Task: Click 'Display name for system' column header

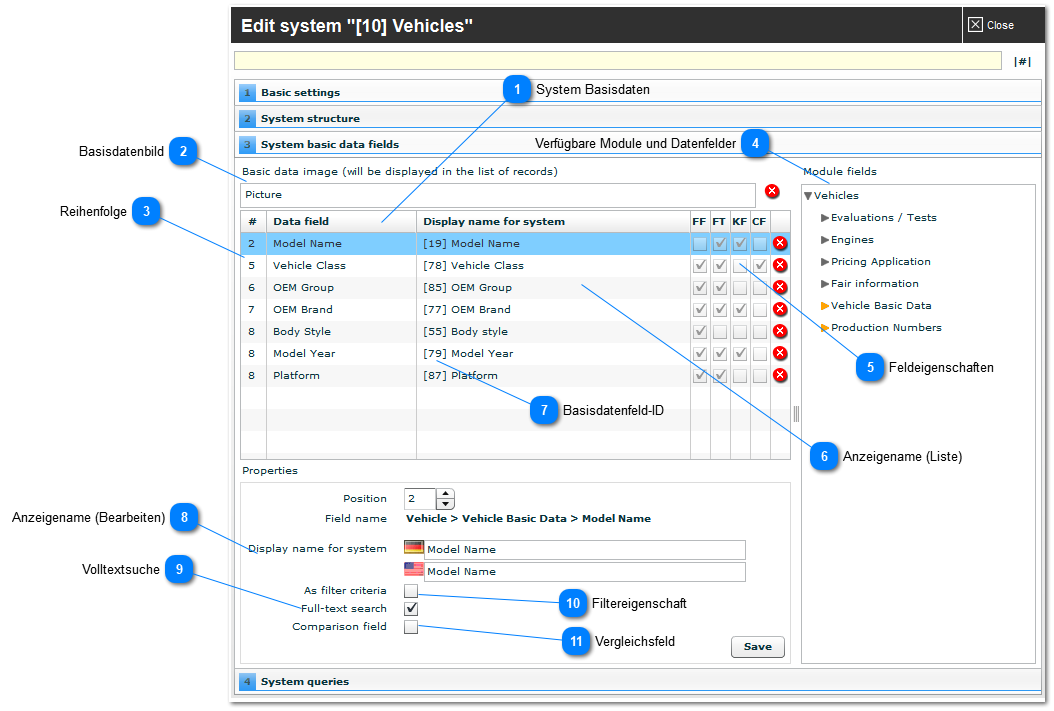Action: point(553,221)
